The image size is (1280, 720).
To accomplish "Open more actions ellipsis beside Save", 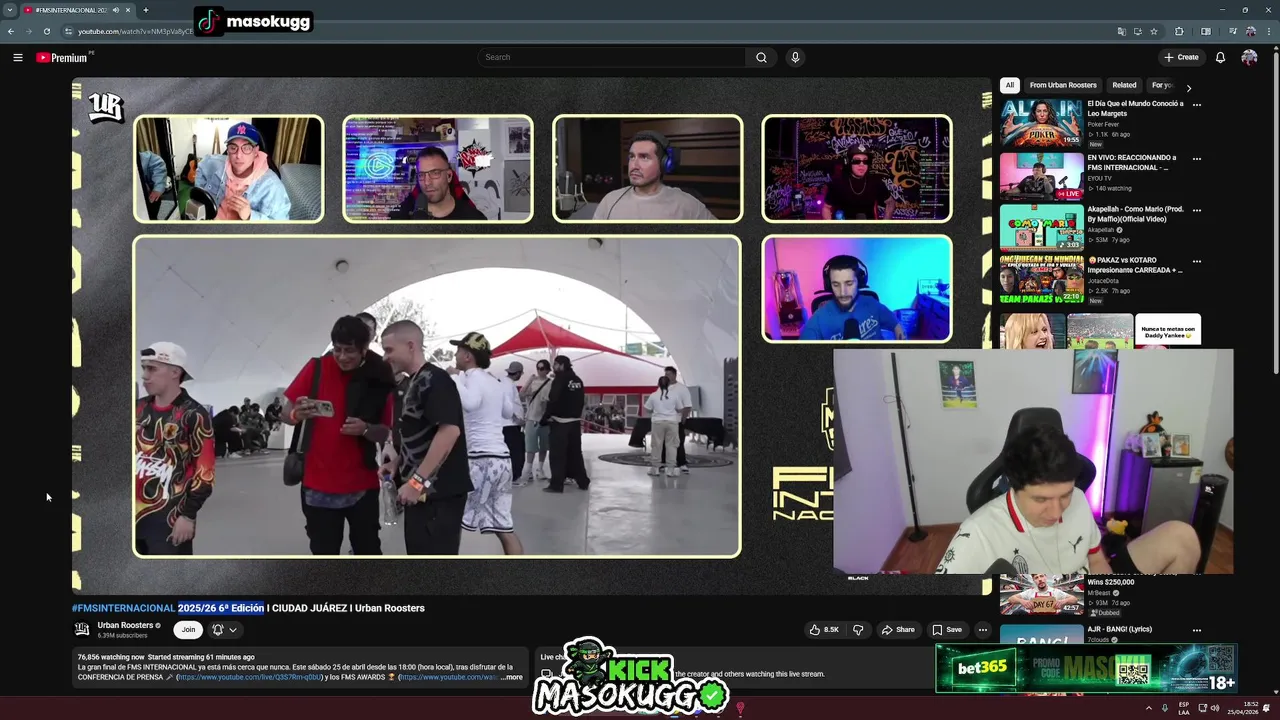I will click(x=983, y=630).
